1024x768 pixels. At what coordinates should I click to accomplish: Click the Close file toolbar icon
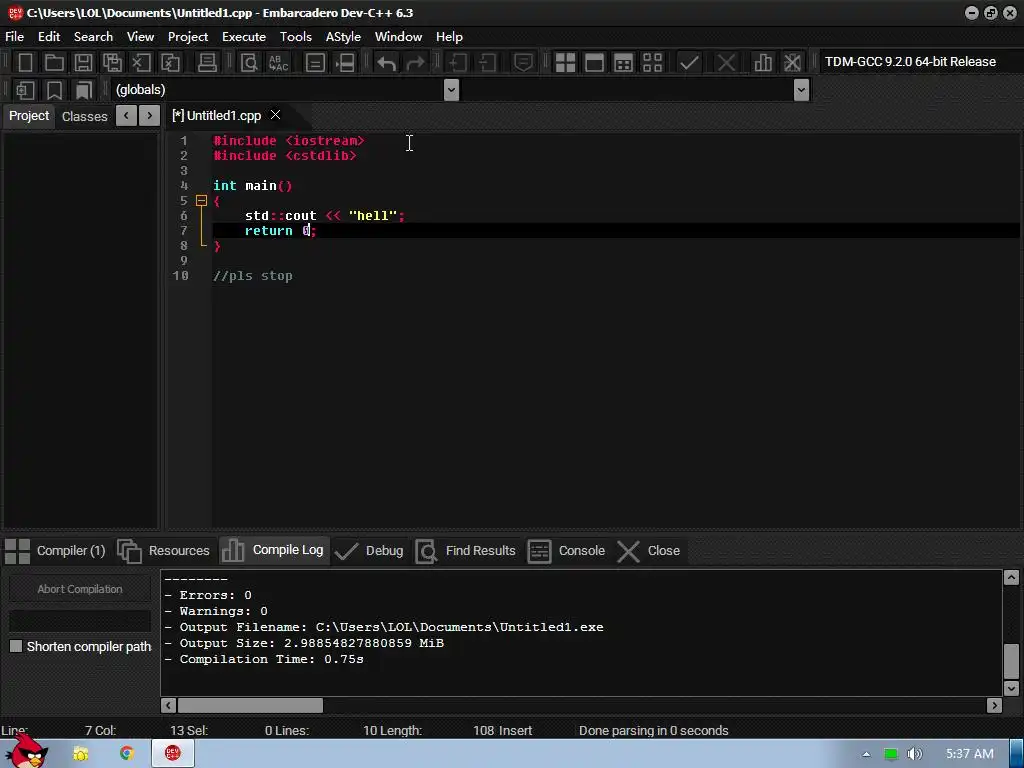(x=141, y=62)
